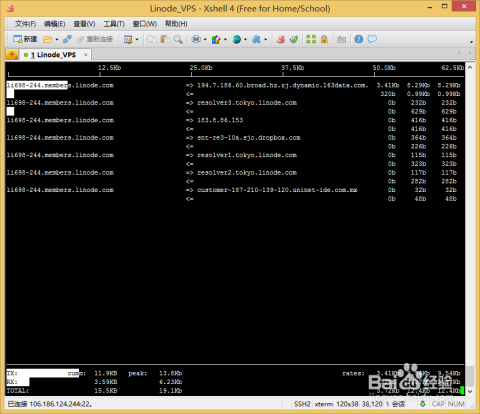Click terminal scrollbar down arrow

click(x=470, y=391)
